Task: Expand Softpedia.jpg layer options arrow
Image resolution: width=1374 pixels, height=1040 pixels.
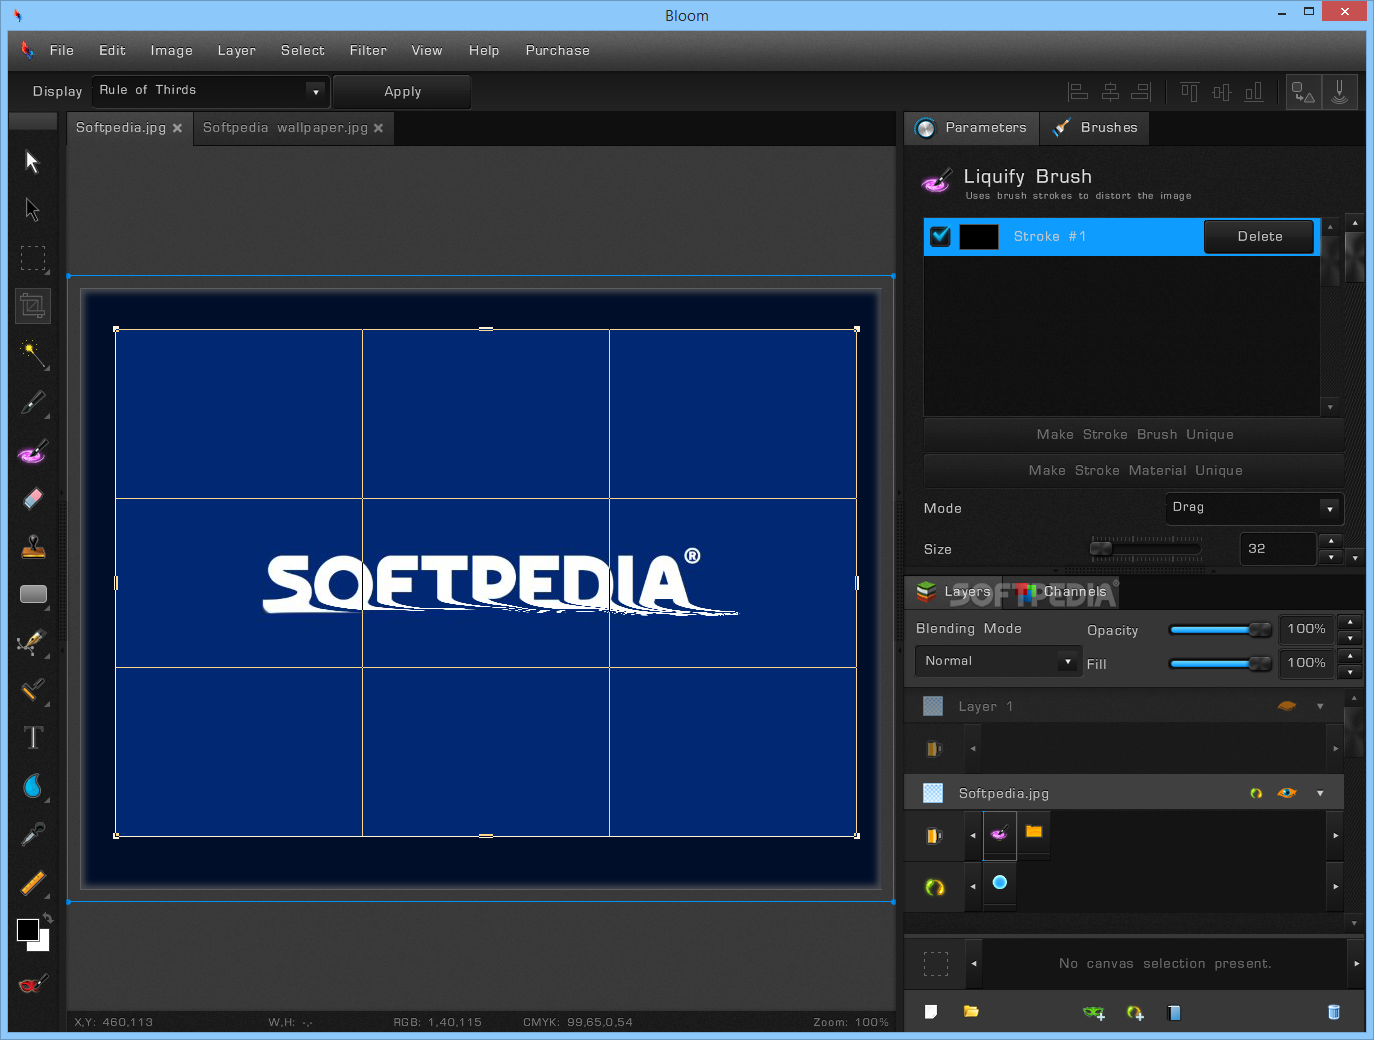Action: click(x=1320, y=793)
